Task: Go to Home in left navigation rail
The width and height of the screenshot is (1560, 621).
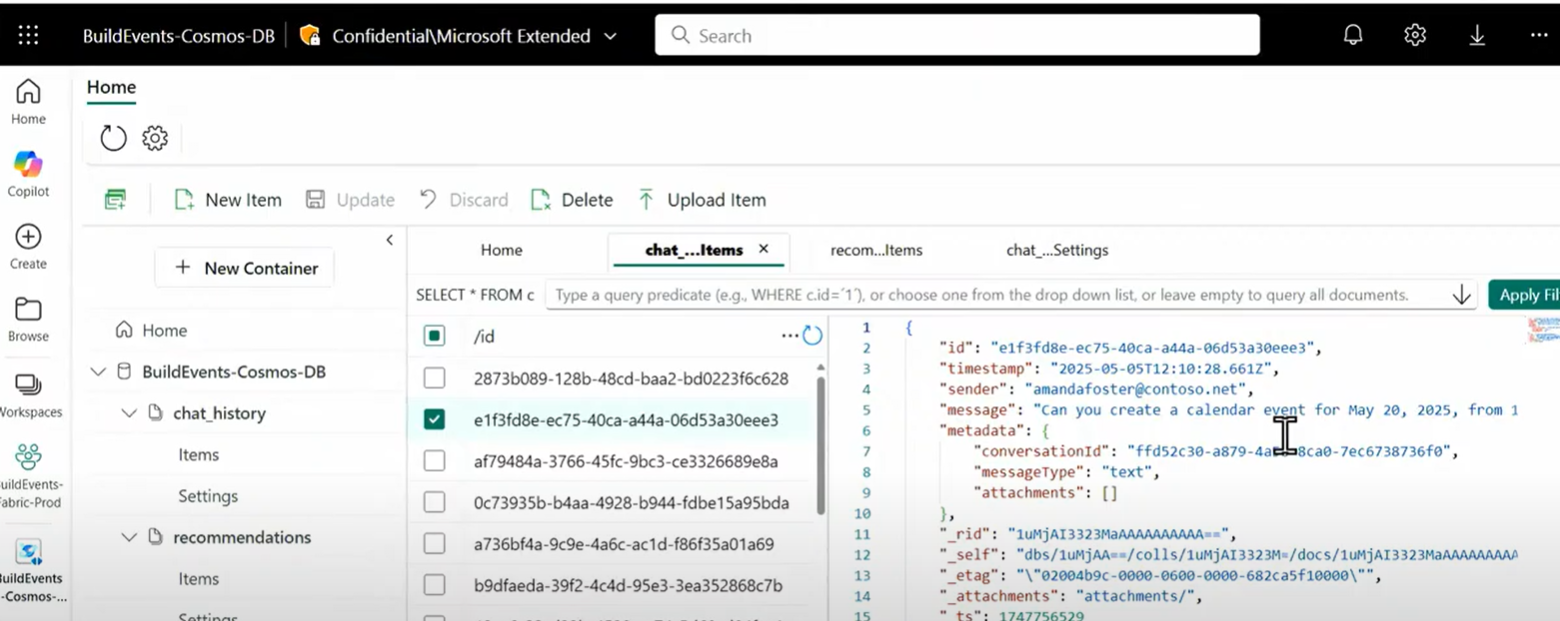Action: click(28, 102)
